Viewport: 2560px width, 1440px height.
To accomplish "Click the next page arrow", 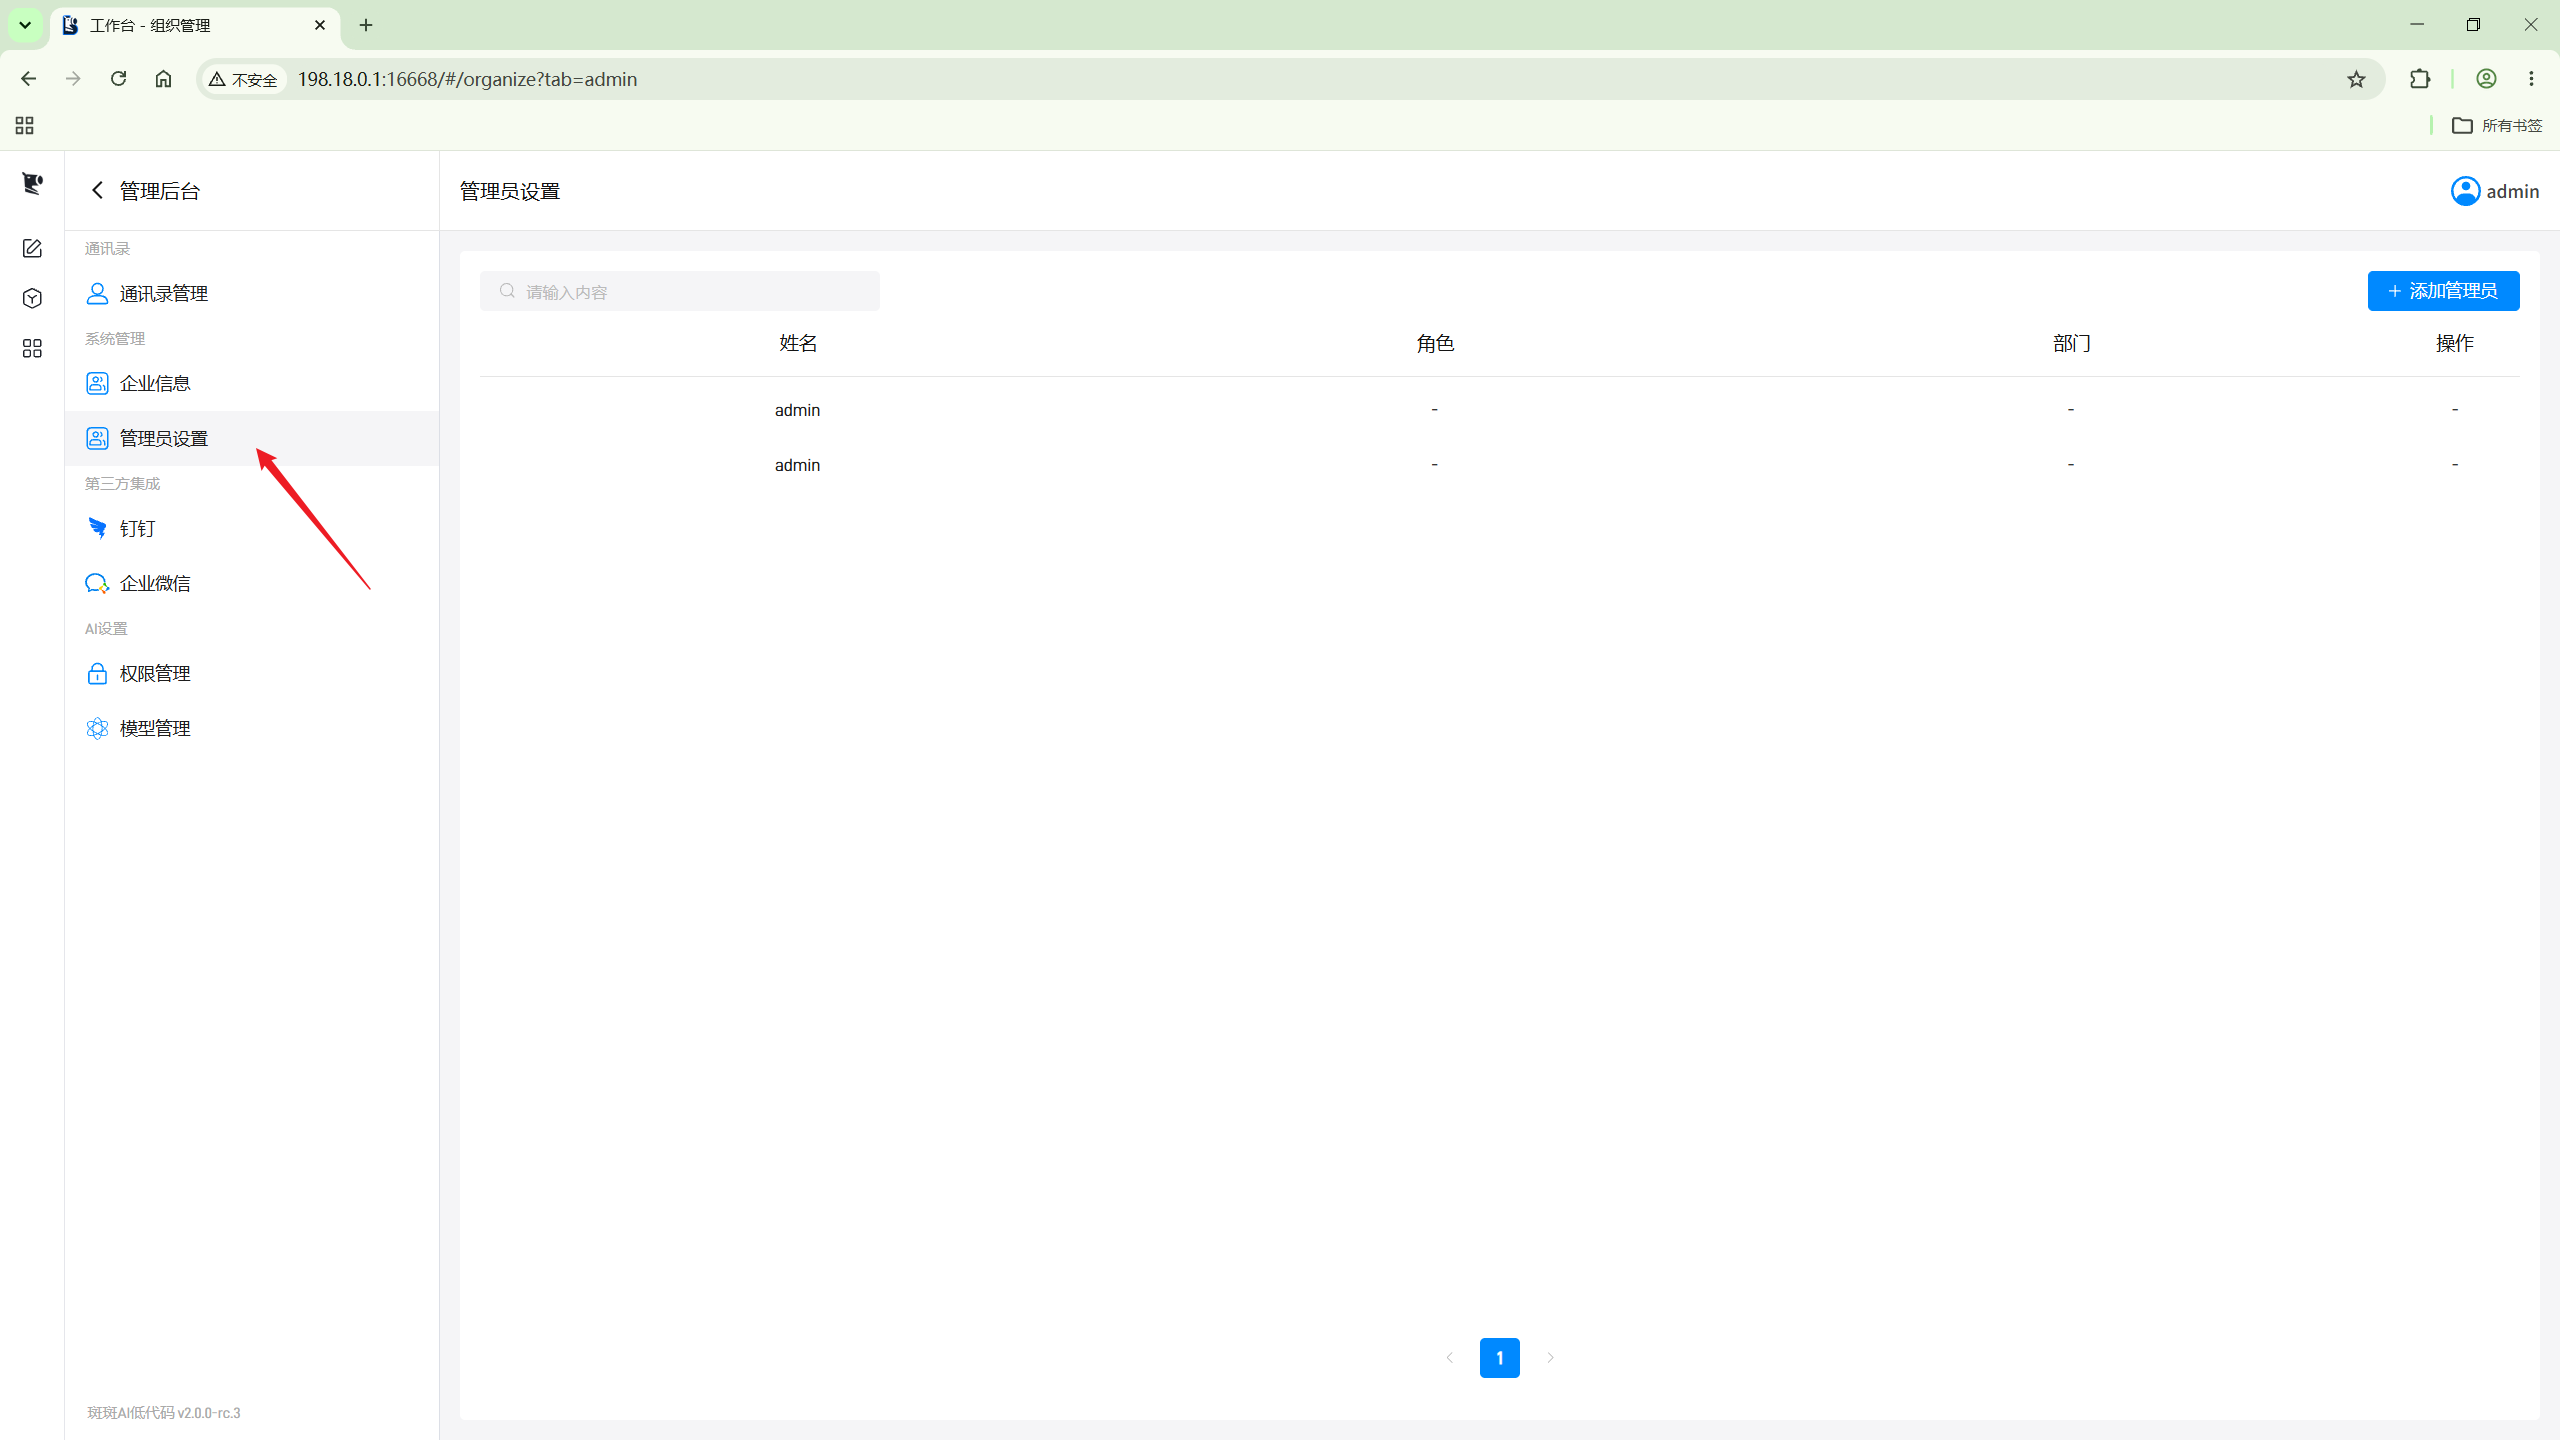I will pos(1550,1358).
